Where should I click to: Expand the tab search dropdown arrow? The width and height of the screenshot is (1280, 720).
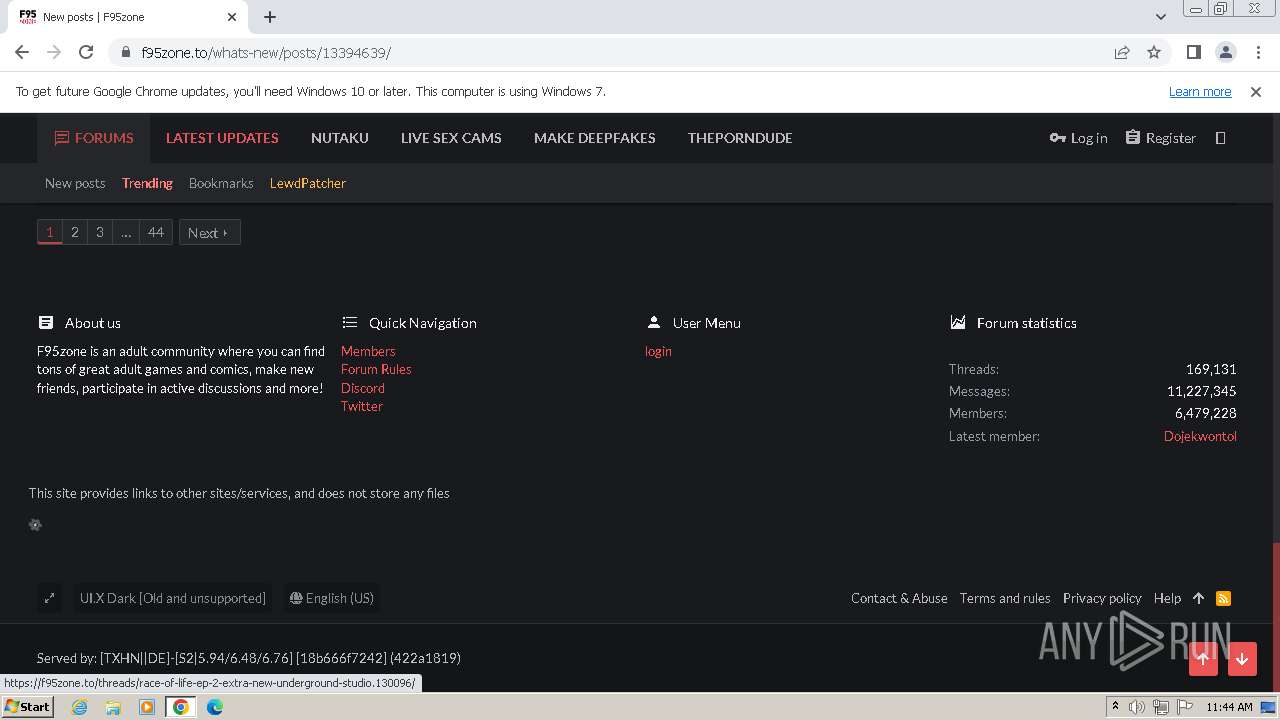coord(1160,17)
